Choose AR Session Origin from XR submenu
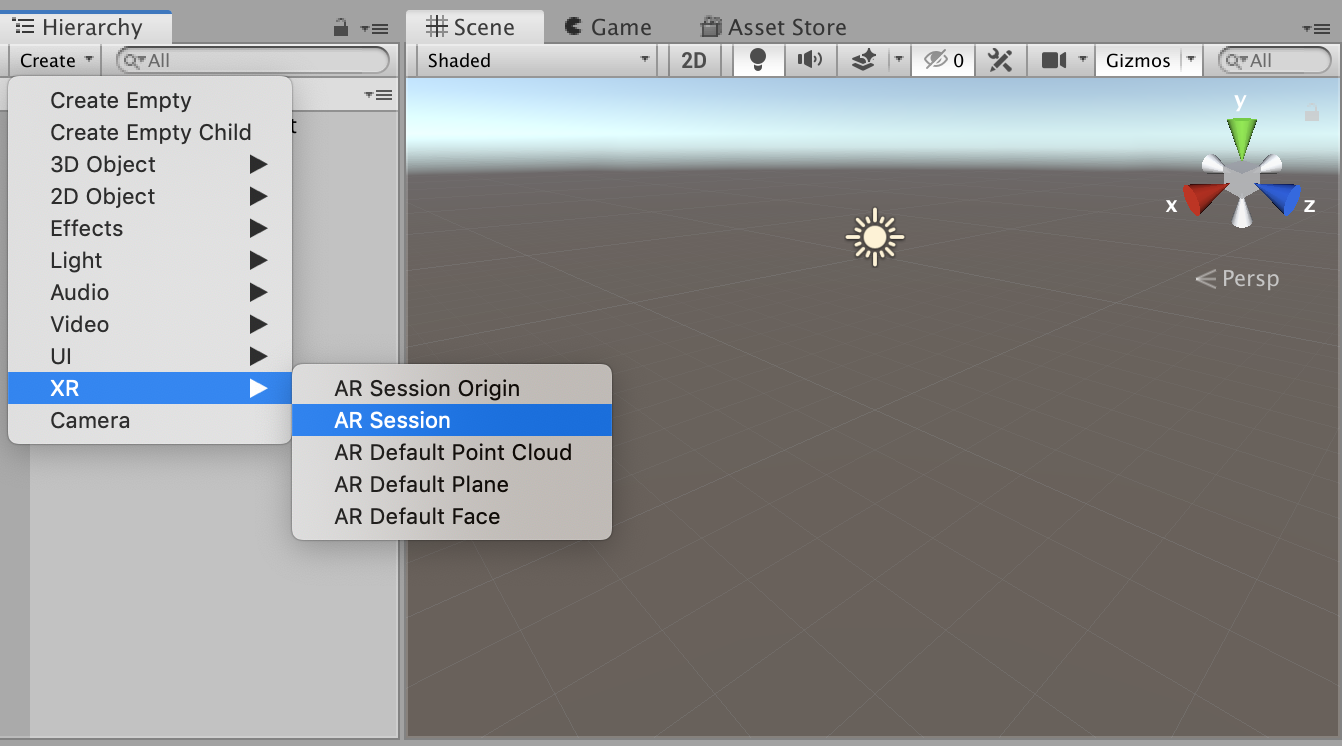 pos(452,388)
